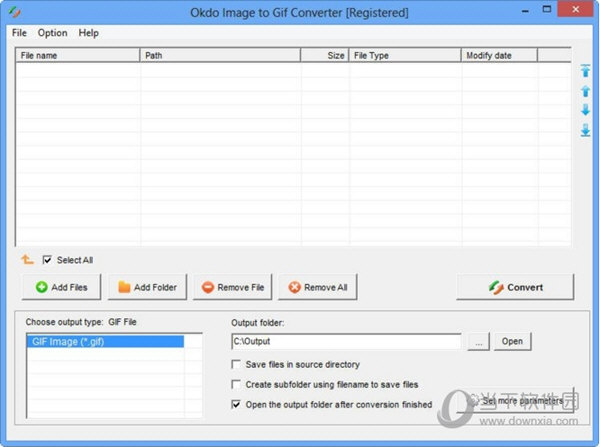600x447 pixels.
Task: Uncheck Open the output folder after conversion
Action: click(x=236, y=404)
